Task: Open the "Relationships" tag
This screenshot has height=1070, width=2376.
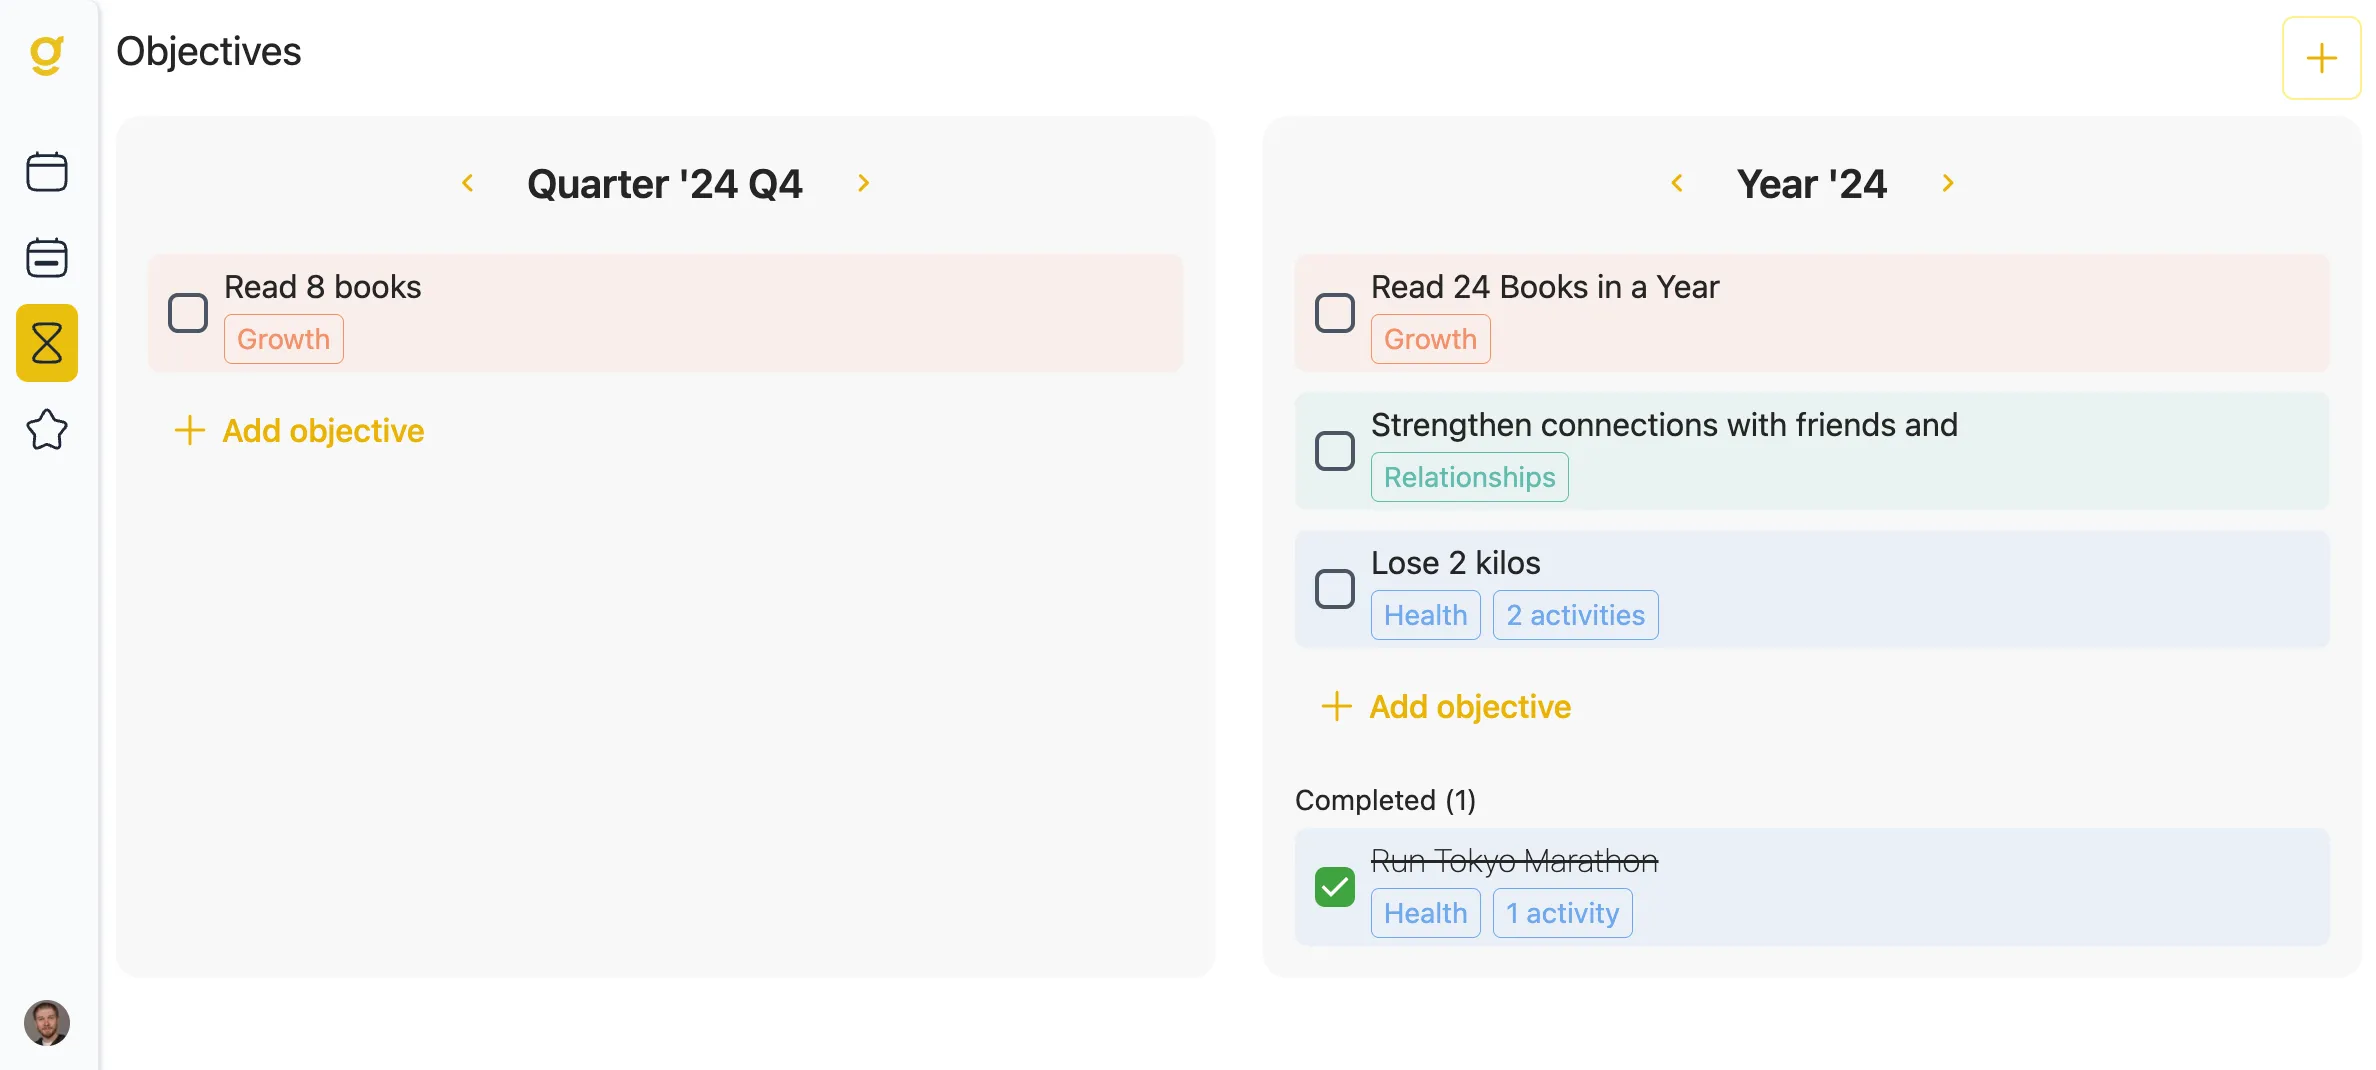Action: 1468,477
